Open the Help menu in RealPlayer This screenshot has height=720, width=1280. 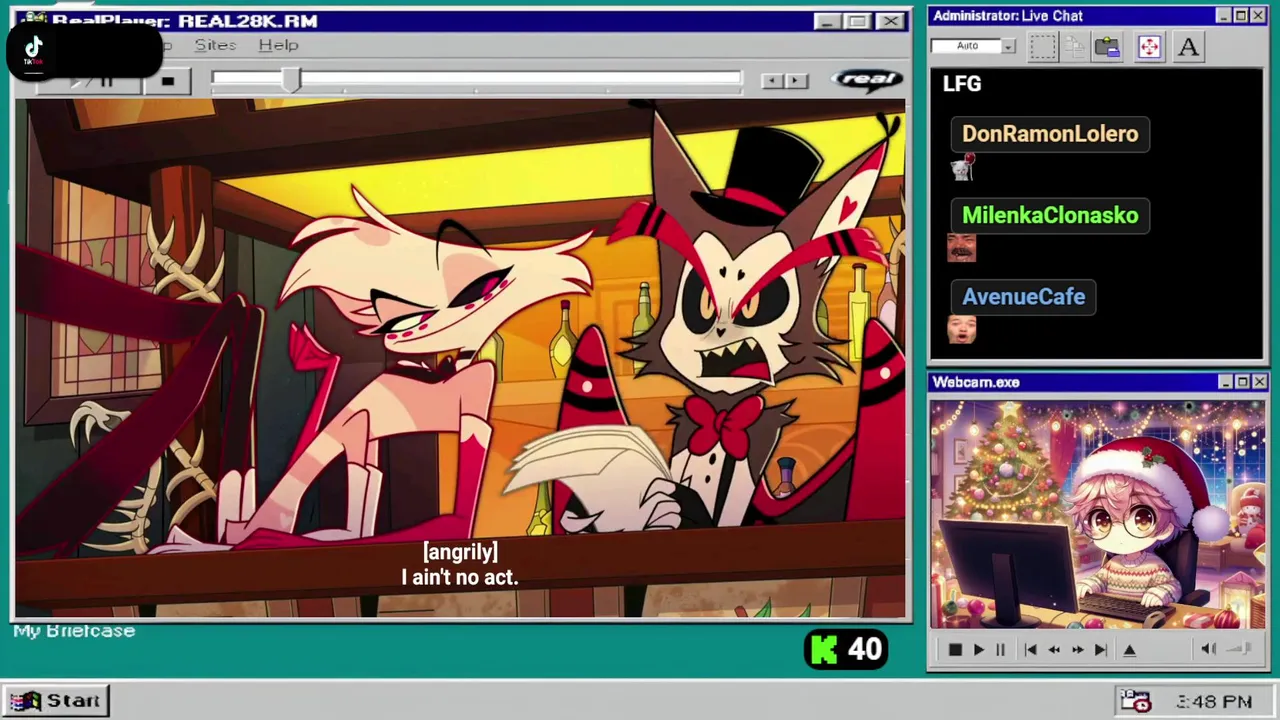(278, 45)
